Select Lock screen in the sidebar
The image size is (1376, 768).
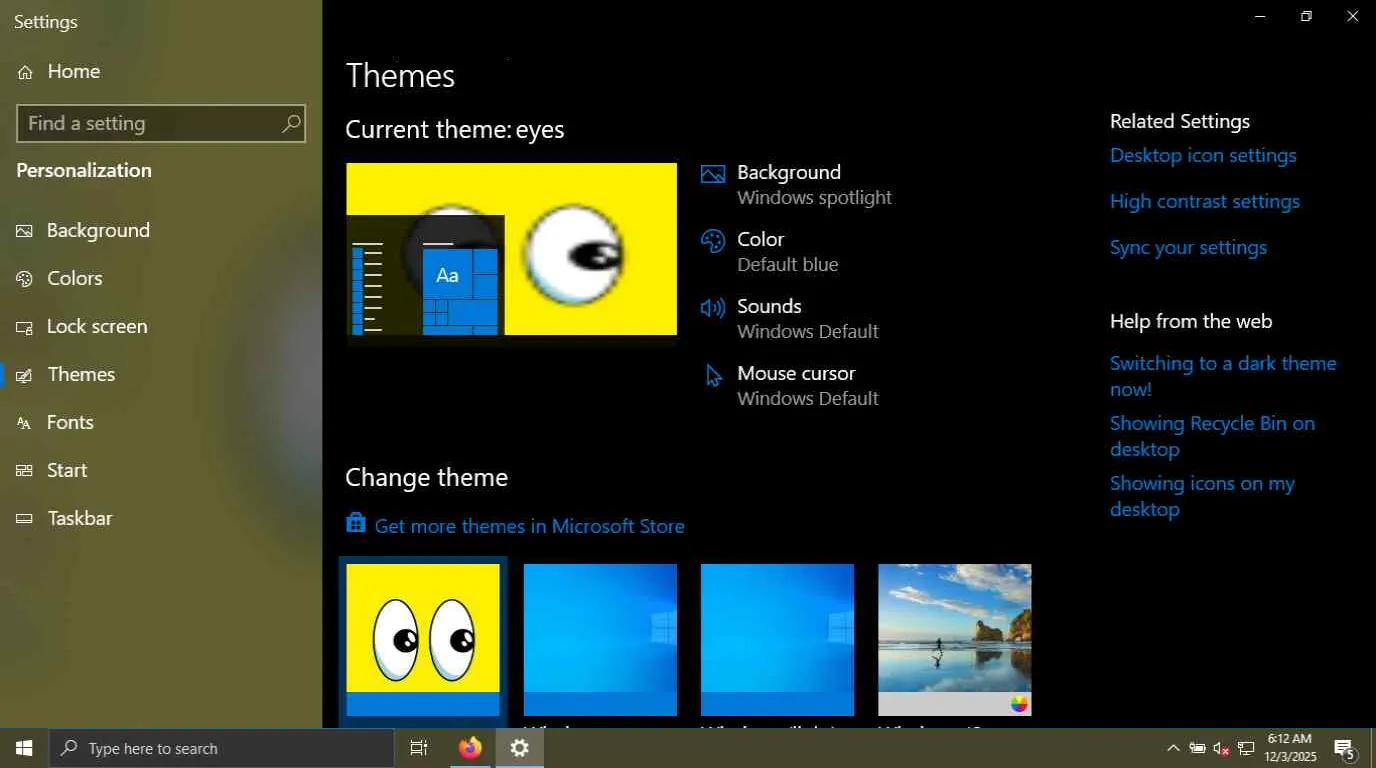point(97,326)
